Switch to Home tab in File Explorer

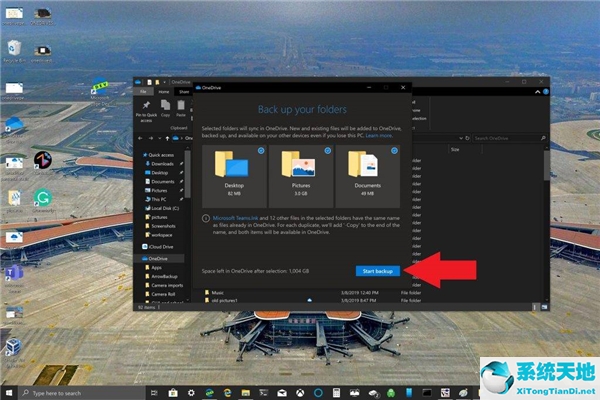click(164, 92)
